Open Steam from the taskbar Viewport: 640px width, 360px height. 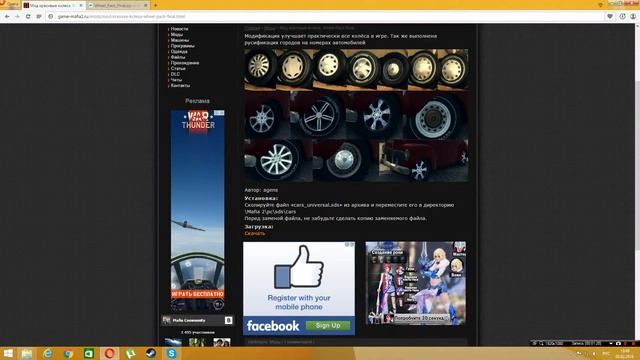pyautogui.click(x=151, y=353)
